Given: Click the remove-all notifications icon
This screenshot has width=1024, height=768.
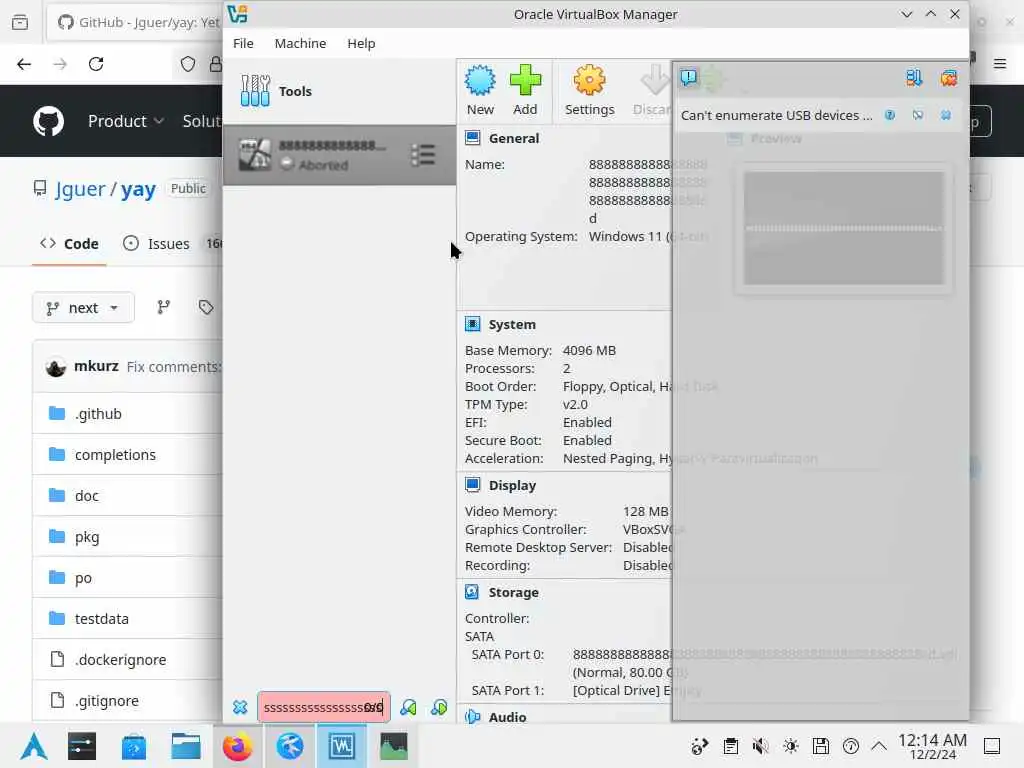Looking at the screenshot, I should pyautogui.click(x=948, y=78).
